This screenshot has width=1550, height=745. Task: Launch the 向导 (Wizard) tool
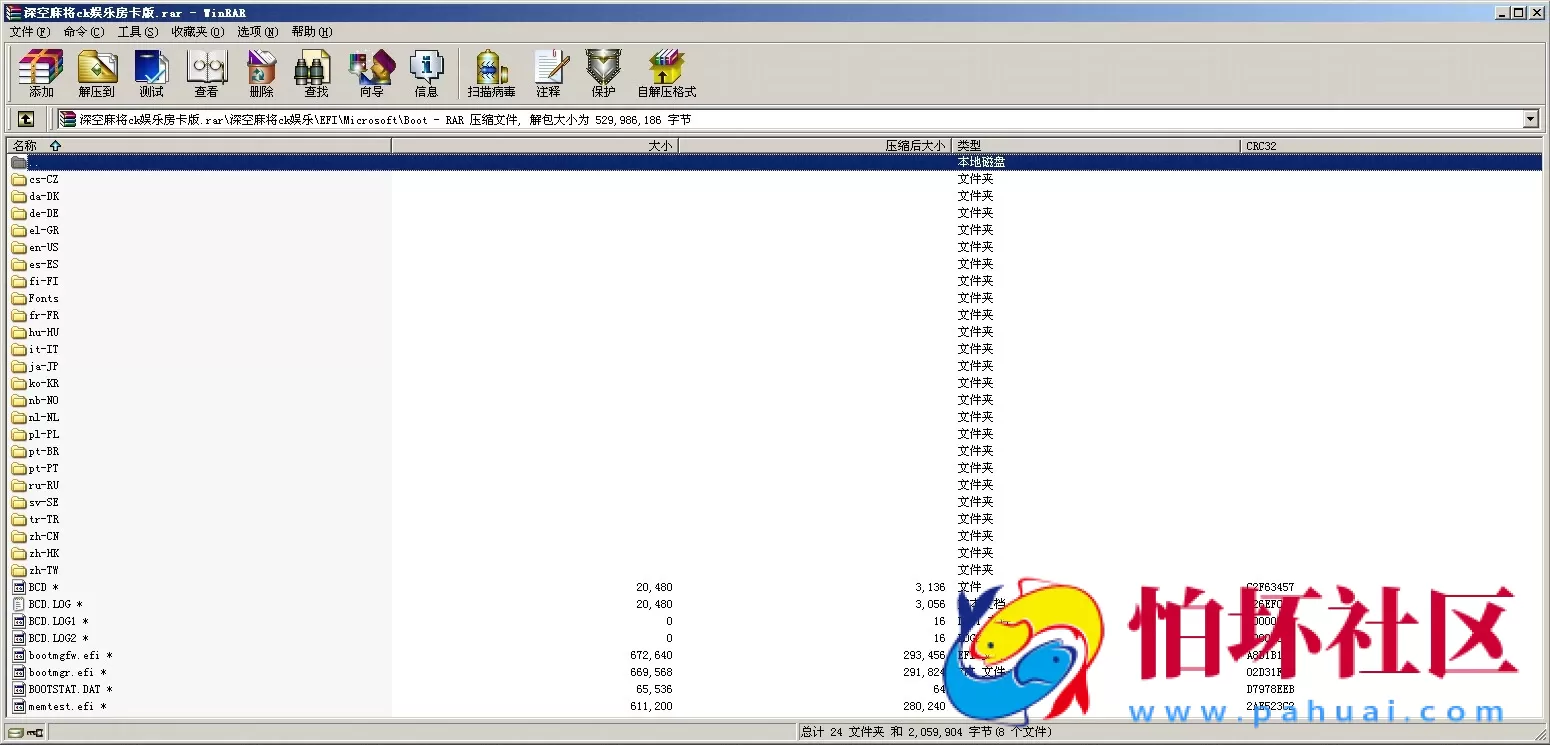tap(371, 73)
